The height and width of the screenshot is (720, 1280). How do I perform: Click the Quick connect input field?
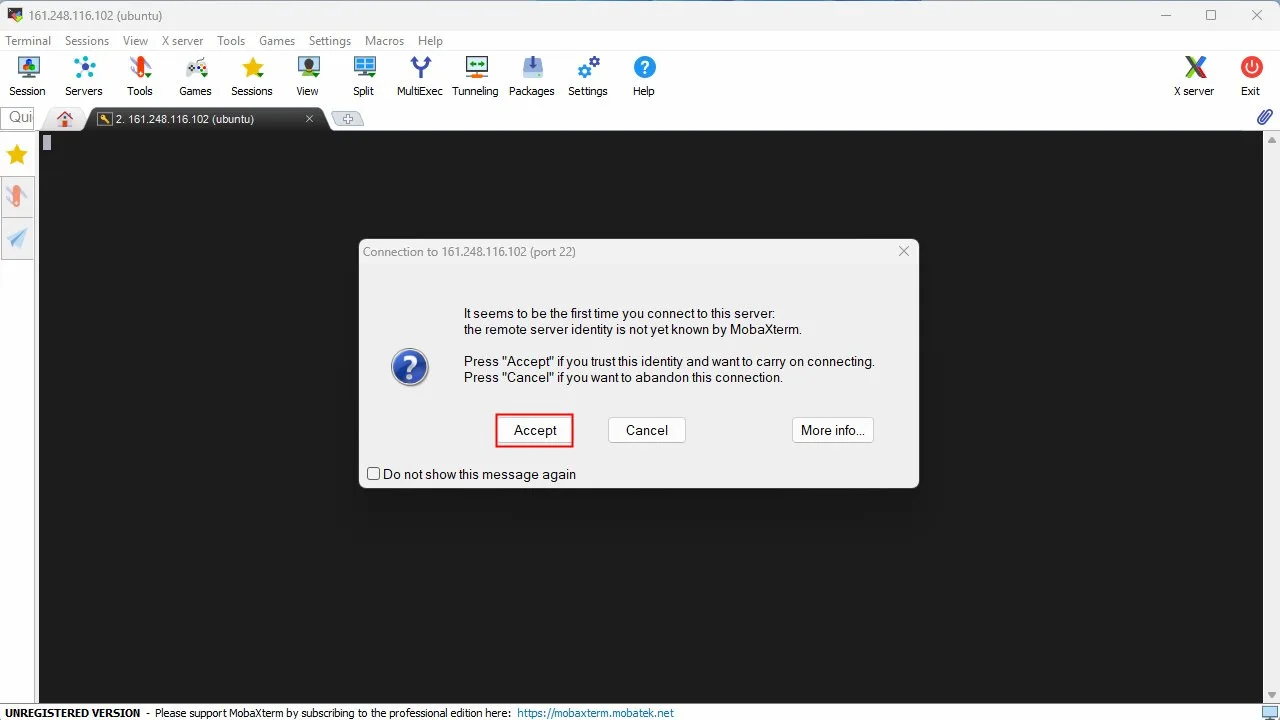(x=18, y=118)
